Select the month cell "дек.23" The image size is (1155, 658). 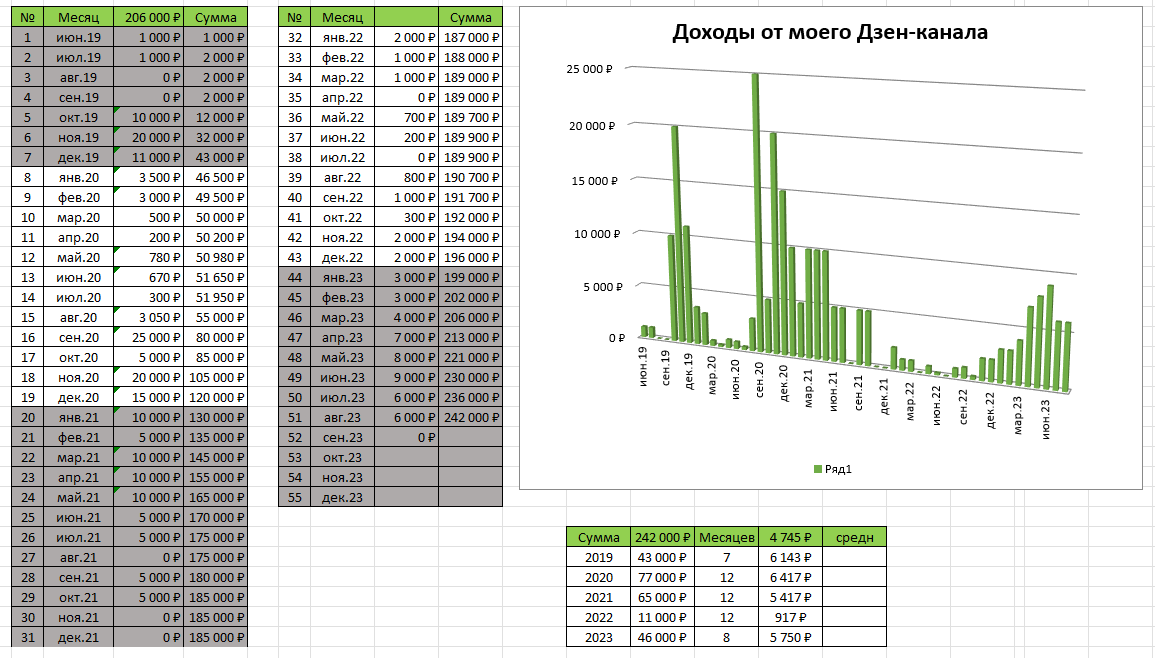pyautogui.click(x=343, y=497)
